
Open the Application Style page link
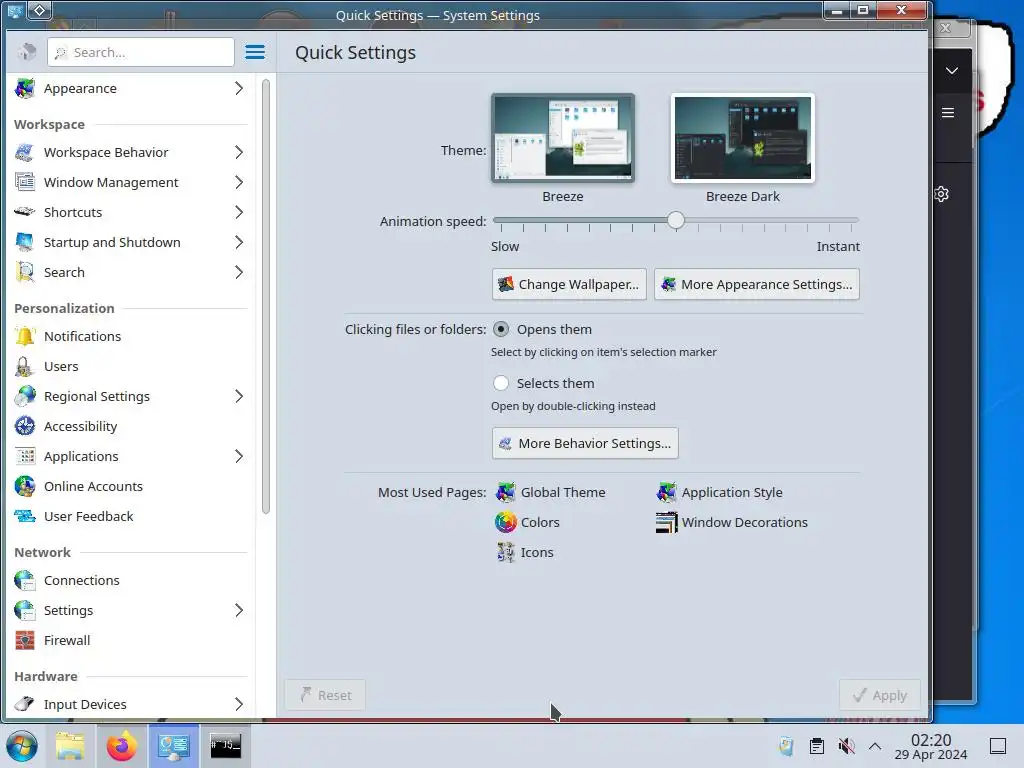coord(732,492)
